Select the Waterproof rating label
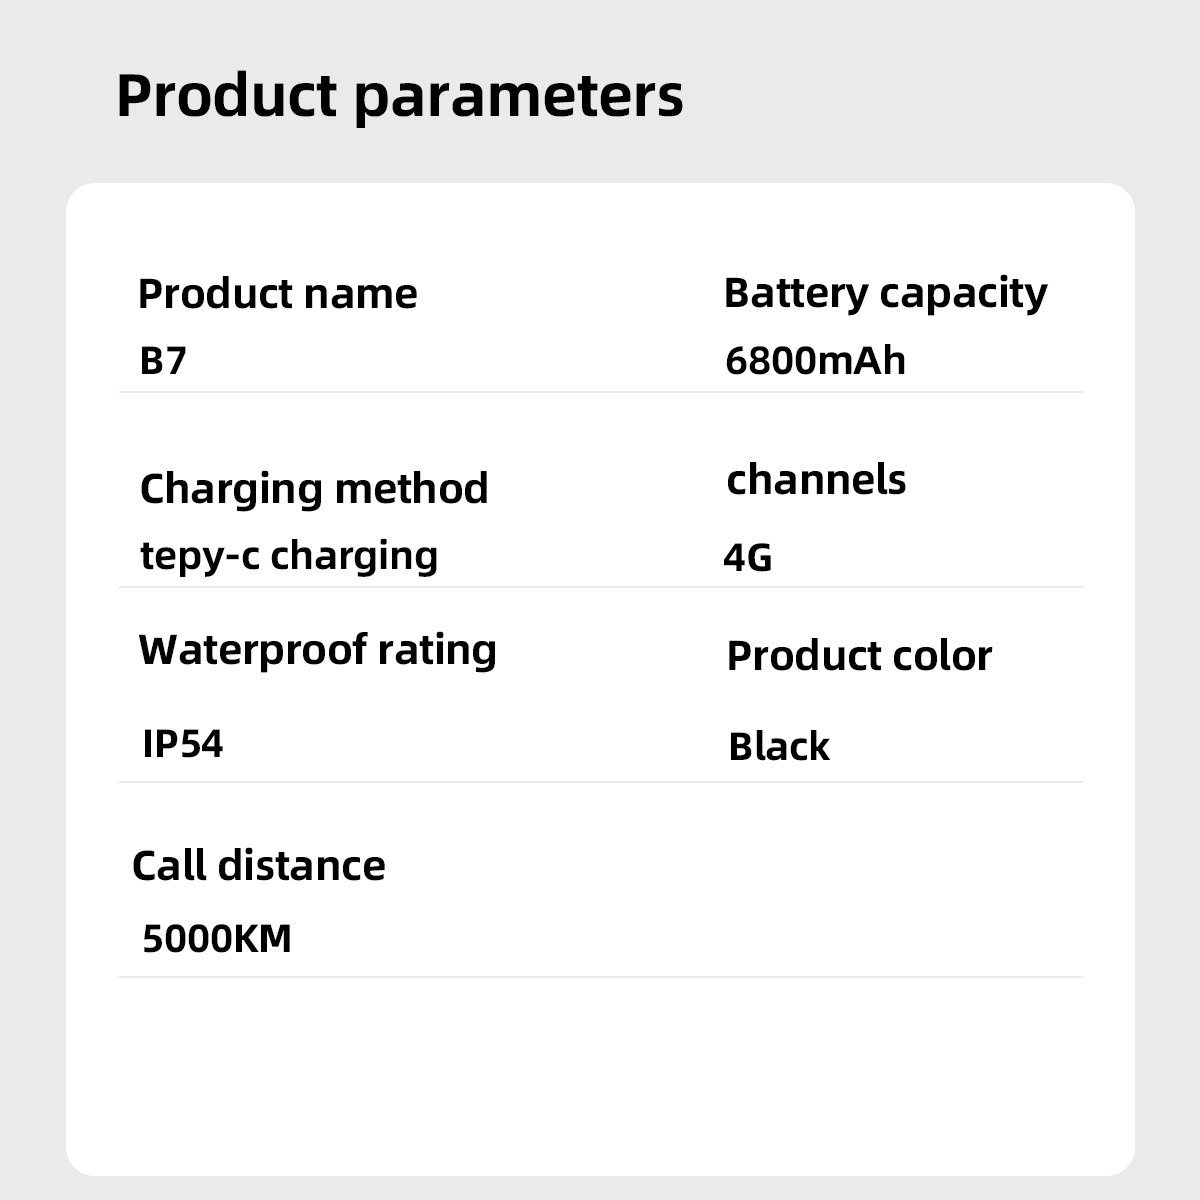Screen dimensions: 1200x1200 [x=317, y=650]
